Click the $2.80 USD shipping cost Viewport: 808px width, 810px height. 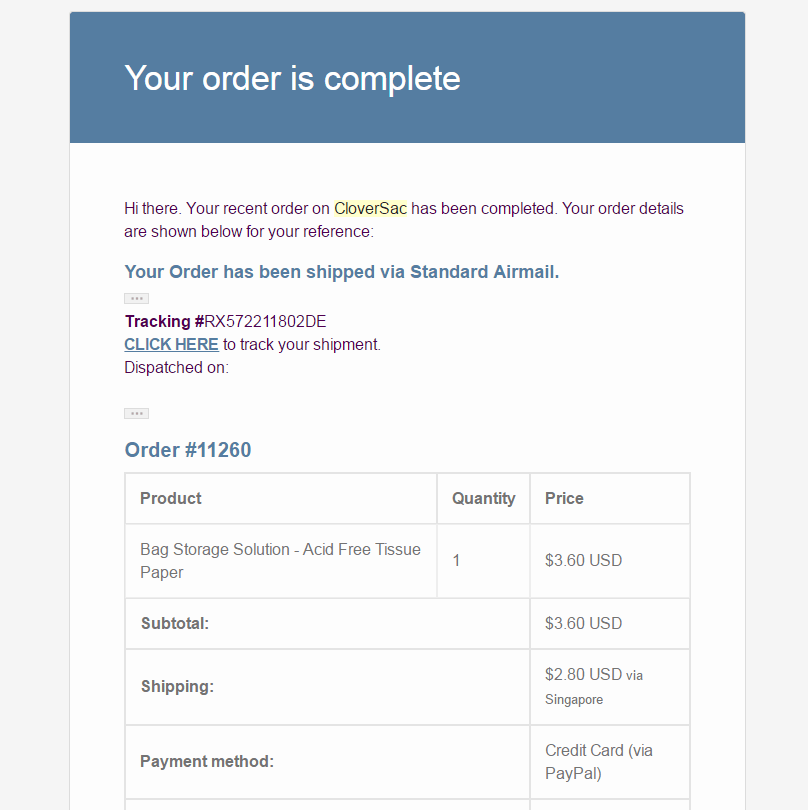pyautogui.click(x=583, y=675)
